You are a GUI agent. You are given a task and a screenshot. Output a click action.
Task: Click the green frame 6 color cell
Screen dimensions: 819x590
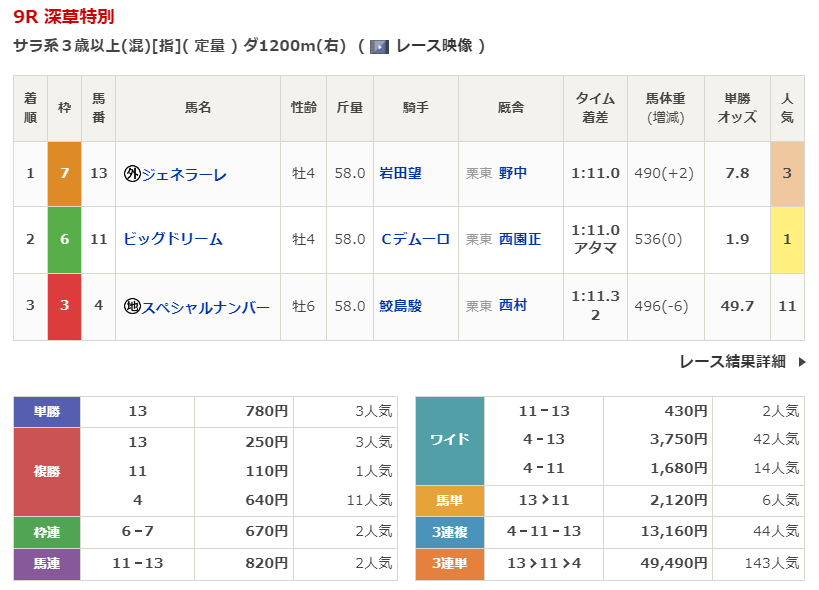coord(64,239)
